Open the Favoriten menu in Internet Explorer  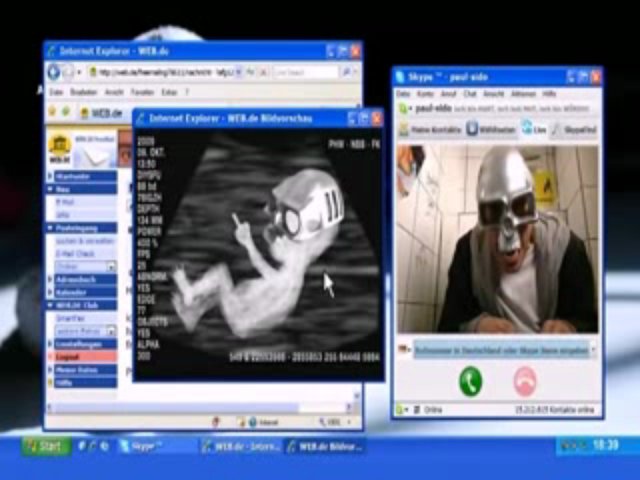142,92
